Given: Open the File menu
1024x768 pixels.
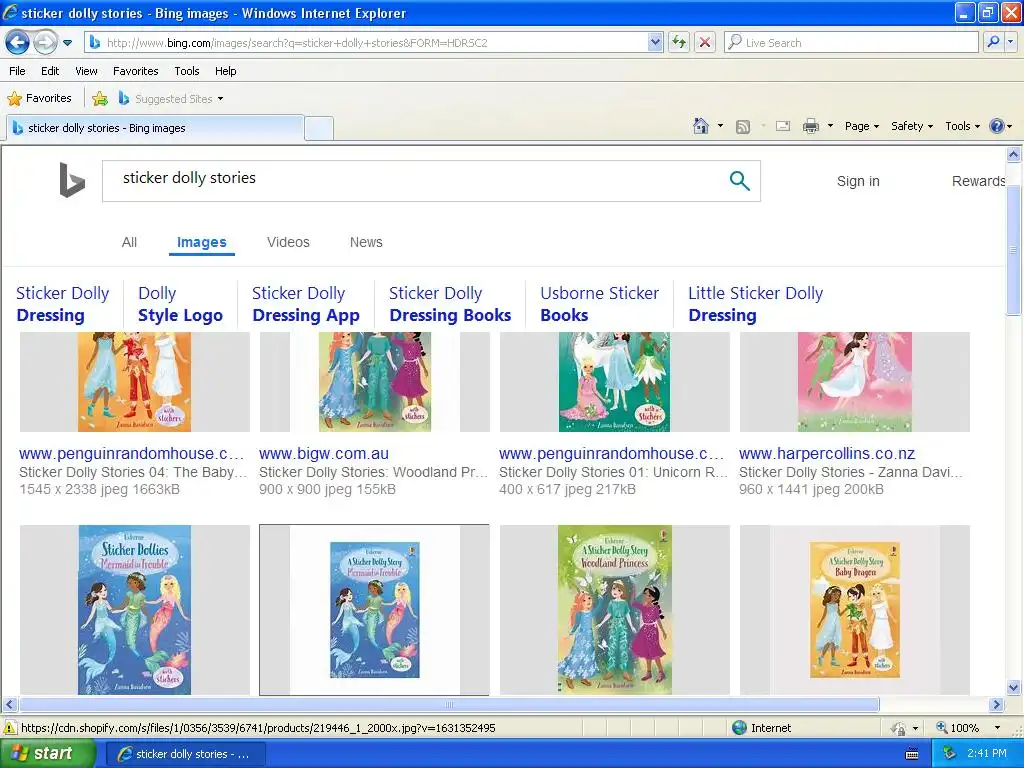Looking at the screenshot, I should tap(18, 71).
